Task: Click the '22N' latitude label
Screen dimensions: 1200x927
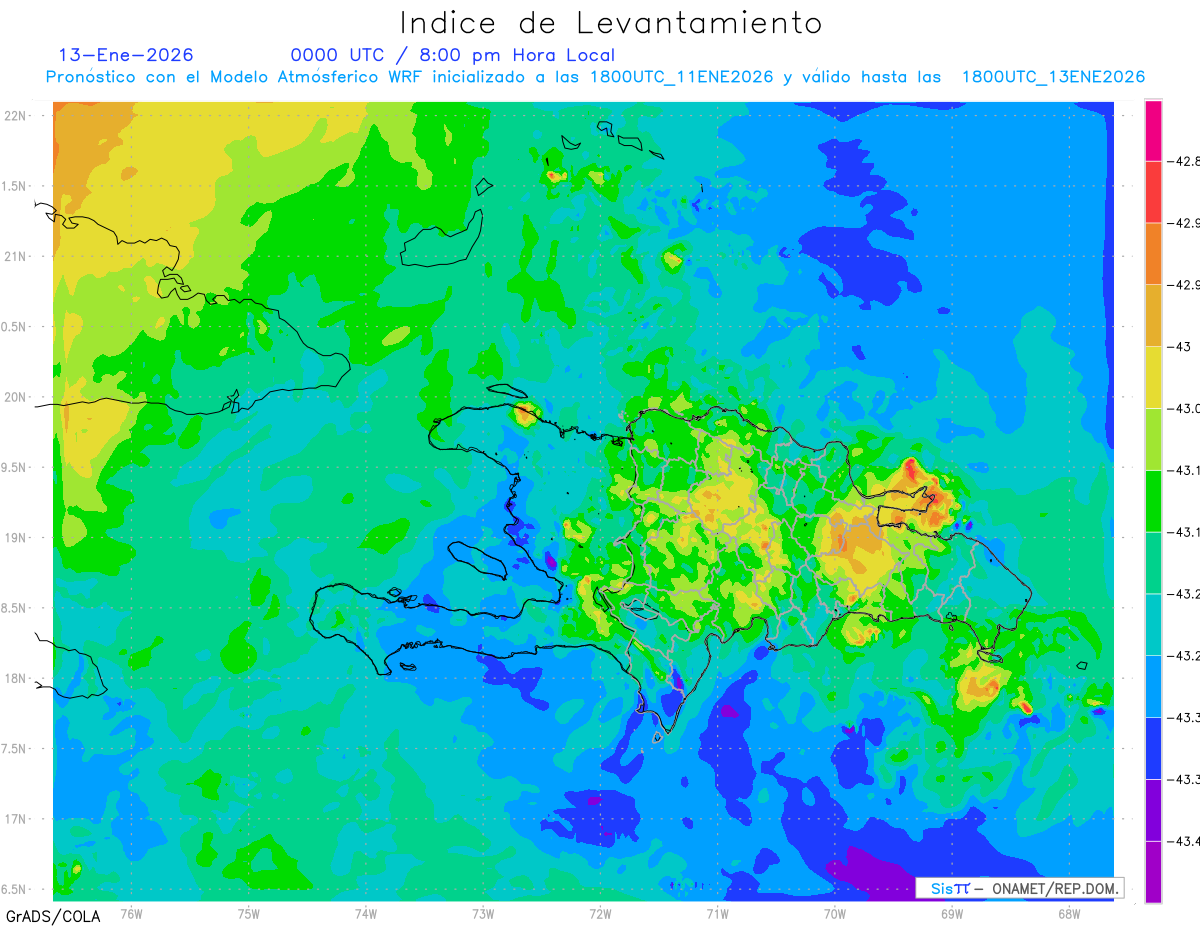Action: tap(14, 115)
